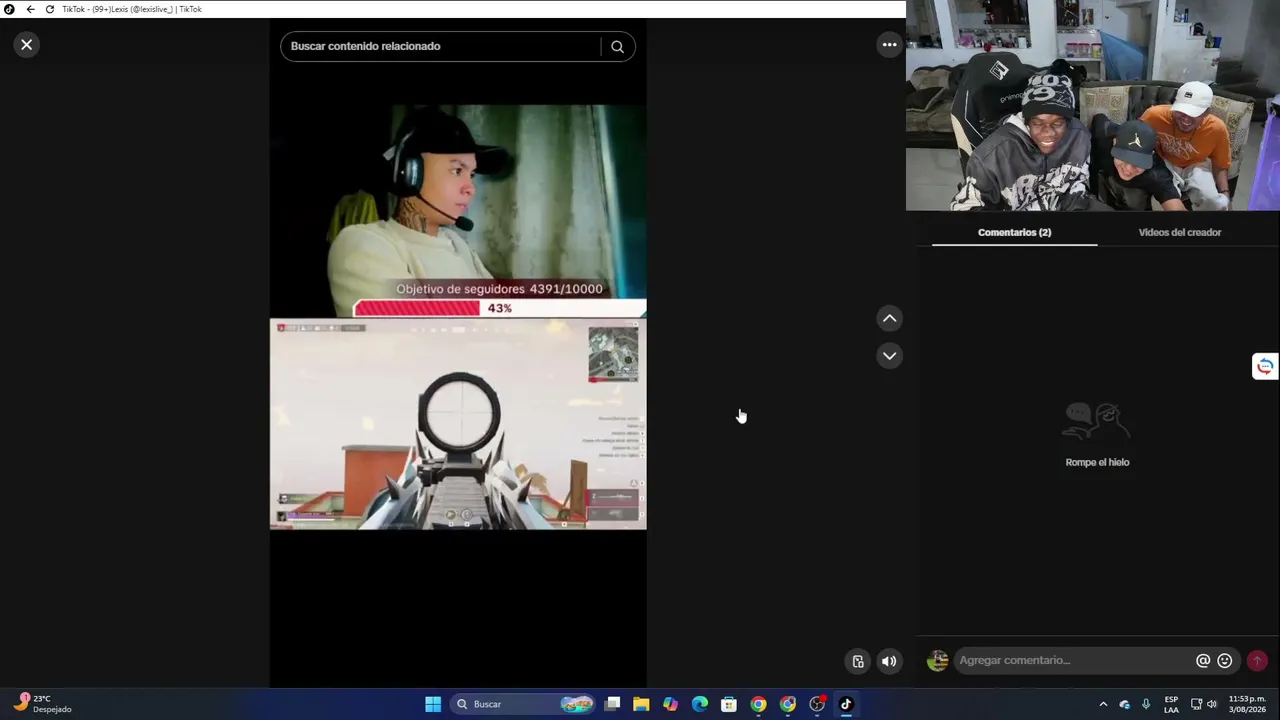Insert a mention with the @ icon

(x=1203, y=660)
